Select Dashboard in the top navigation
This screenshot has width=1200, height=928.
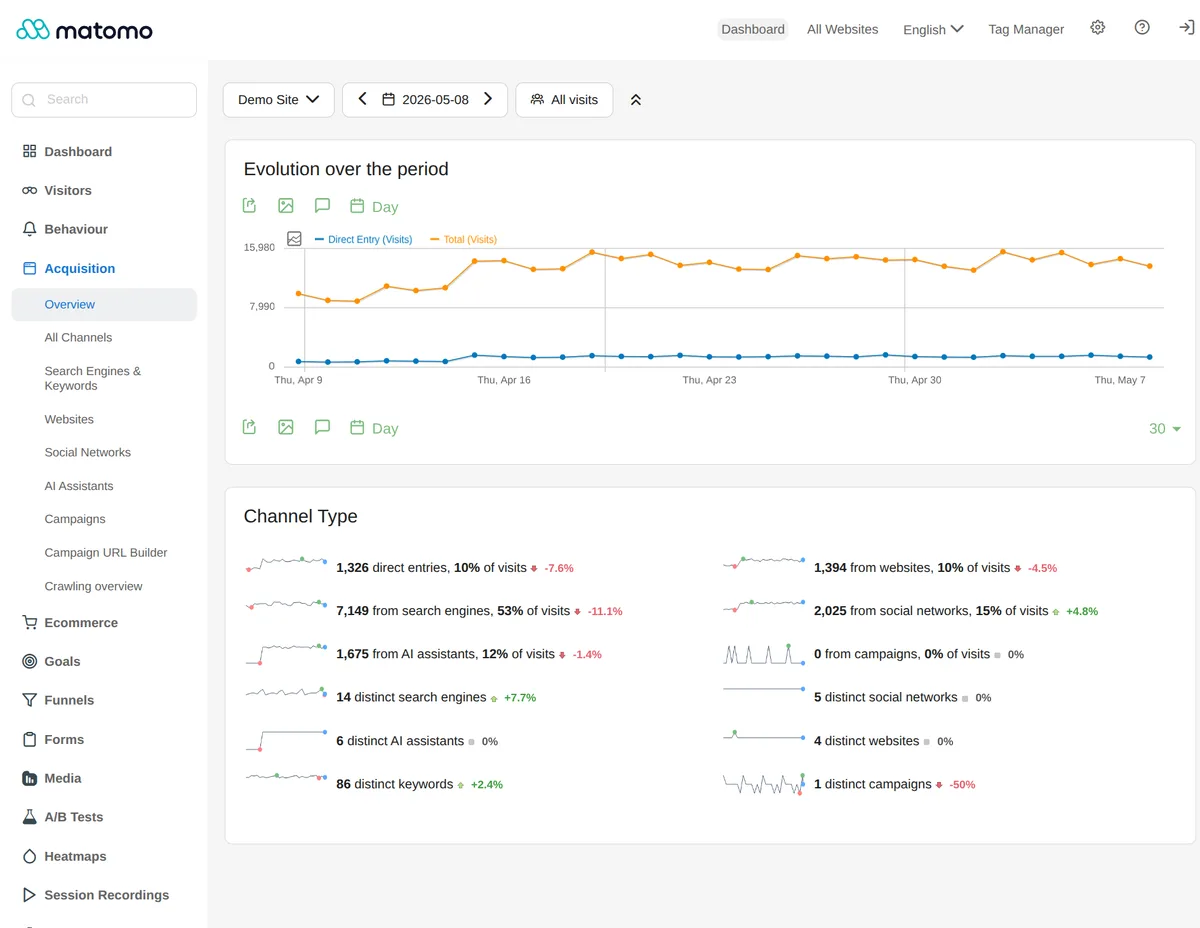pos(753,29)
